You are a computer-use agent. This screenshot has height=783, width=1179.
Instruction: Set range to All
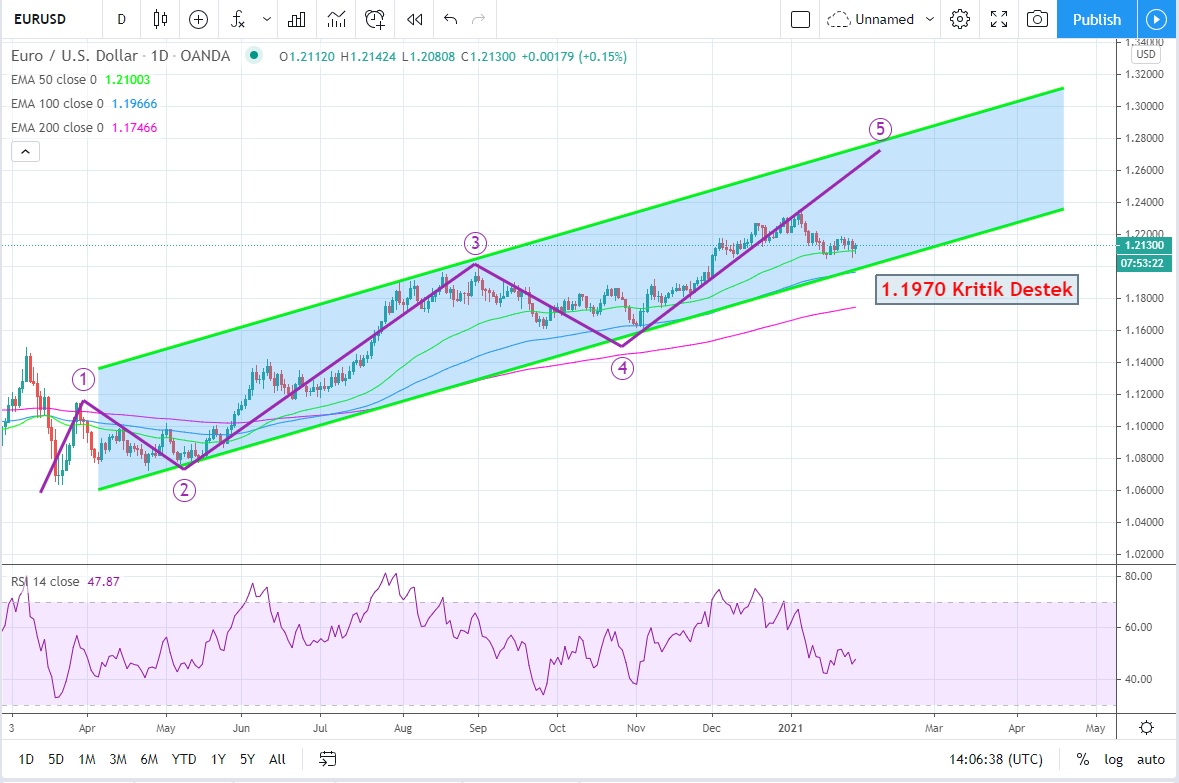tap(277, 759)
